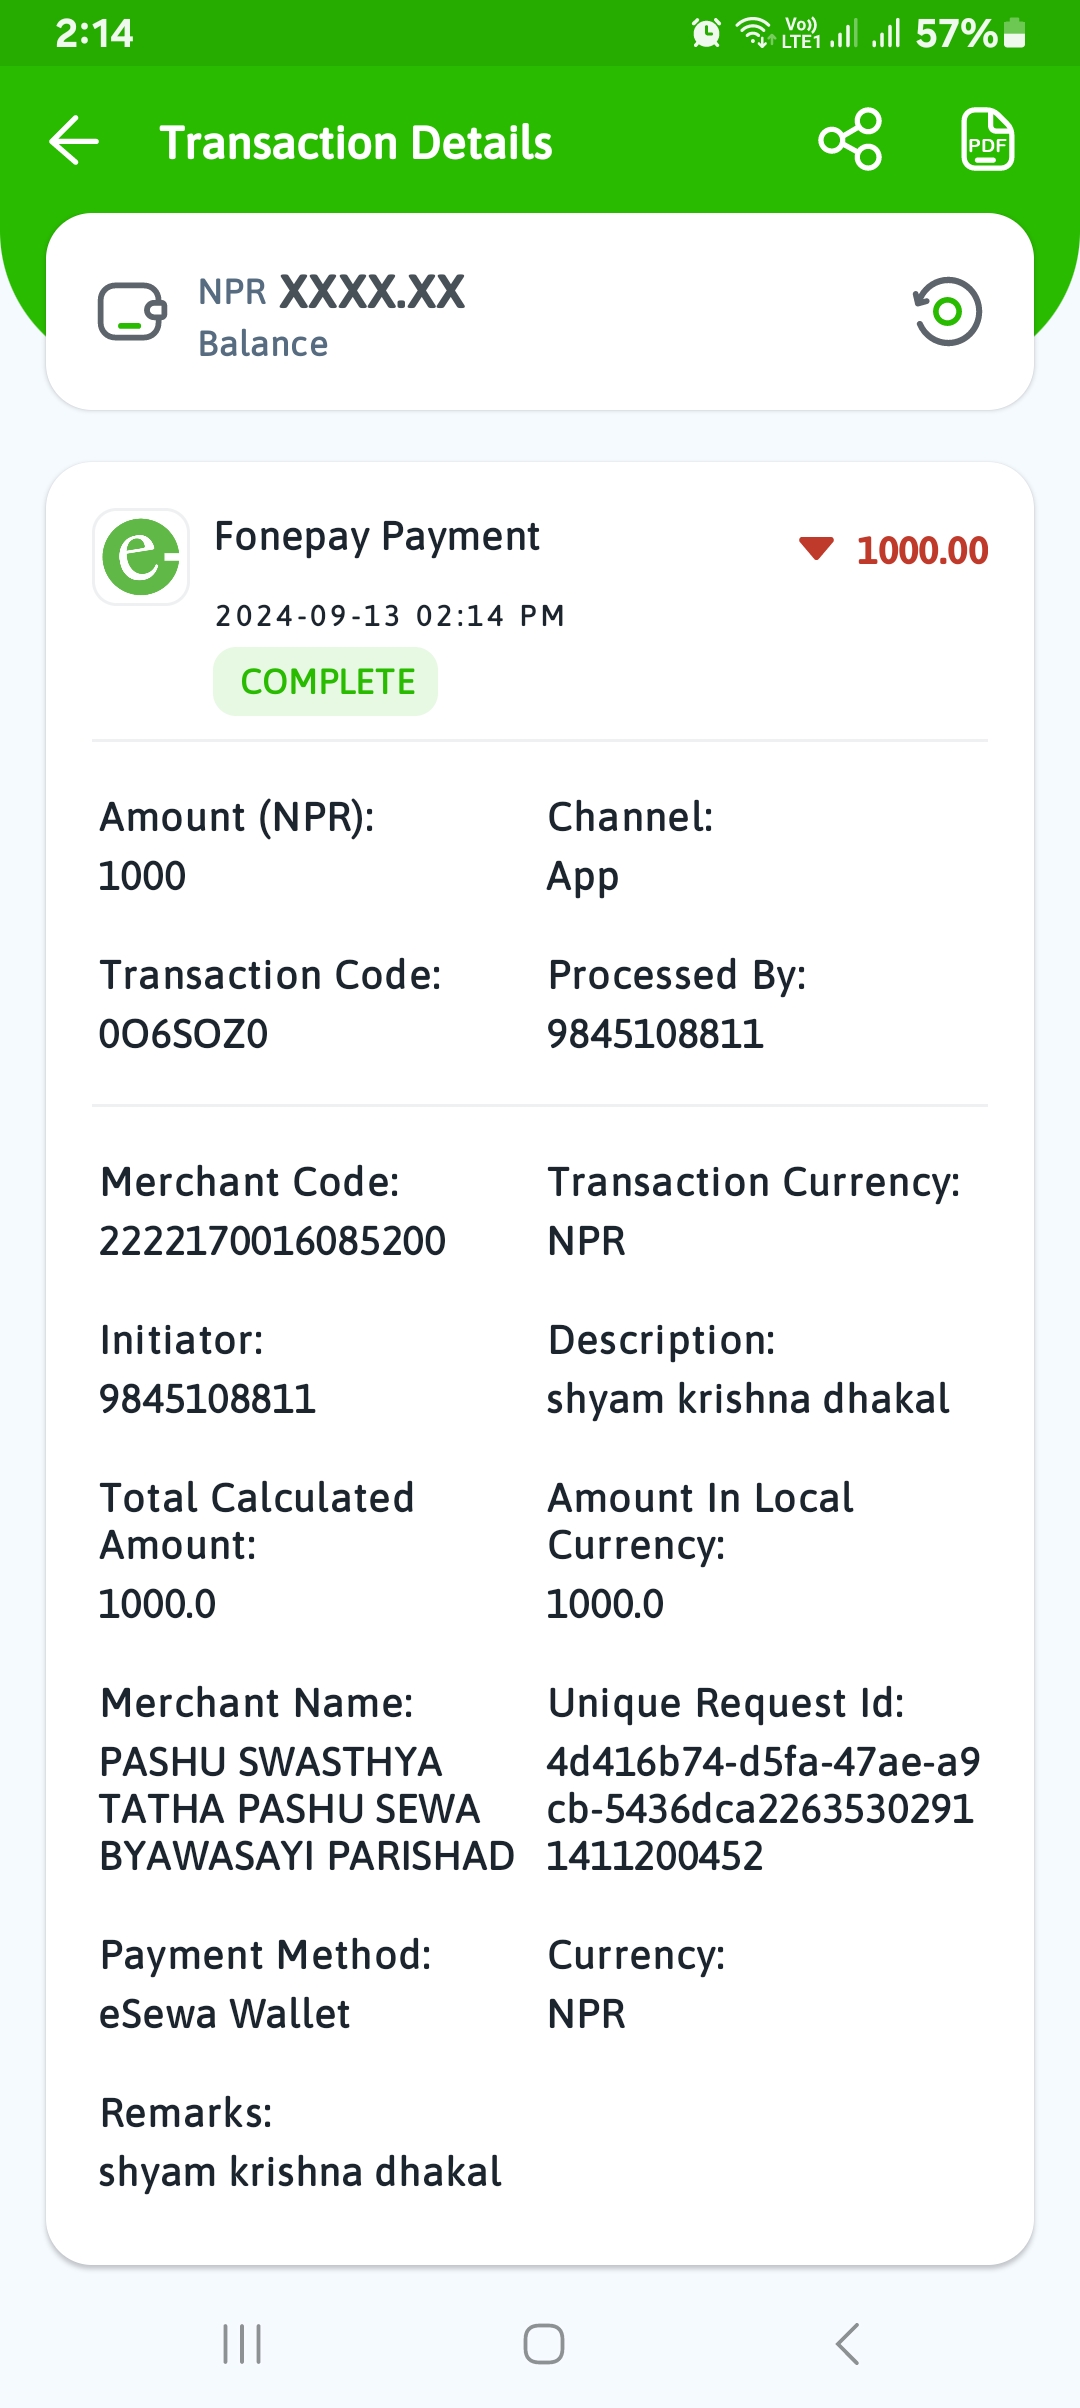
Task: Tap the red down-triangle debit indicator
Action: coord(816,548)
